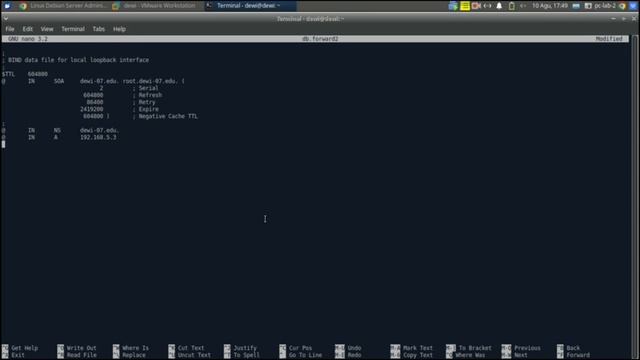Open the Edit menu
The image size is (640, 360).
click(27, 29)
